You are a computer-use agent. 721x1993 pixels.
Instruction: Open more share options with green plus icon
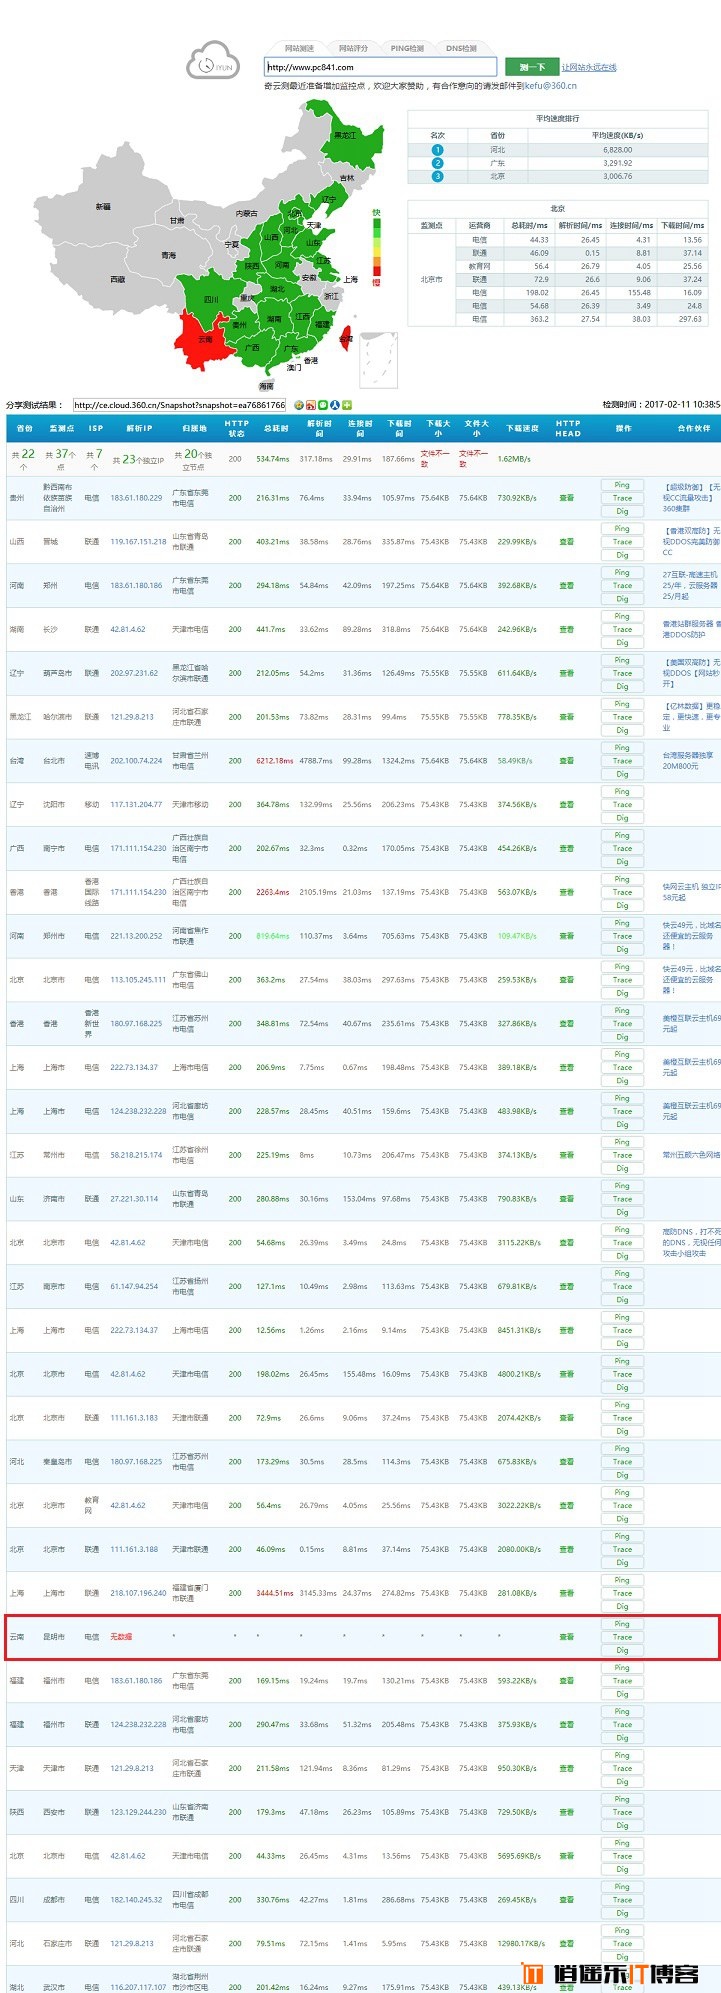click(x=347, y=405)
